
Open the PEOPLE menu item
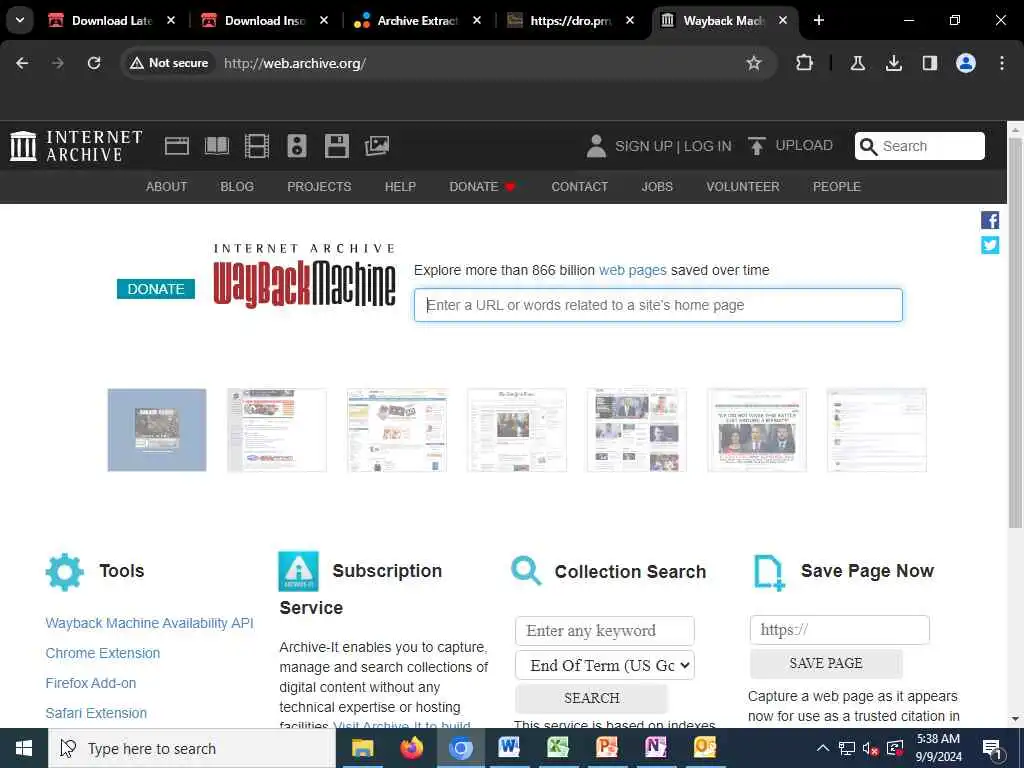[x=837, y=187]
